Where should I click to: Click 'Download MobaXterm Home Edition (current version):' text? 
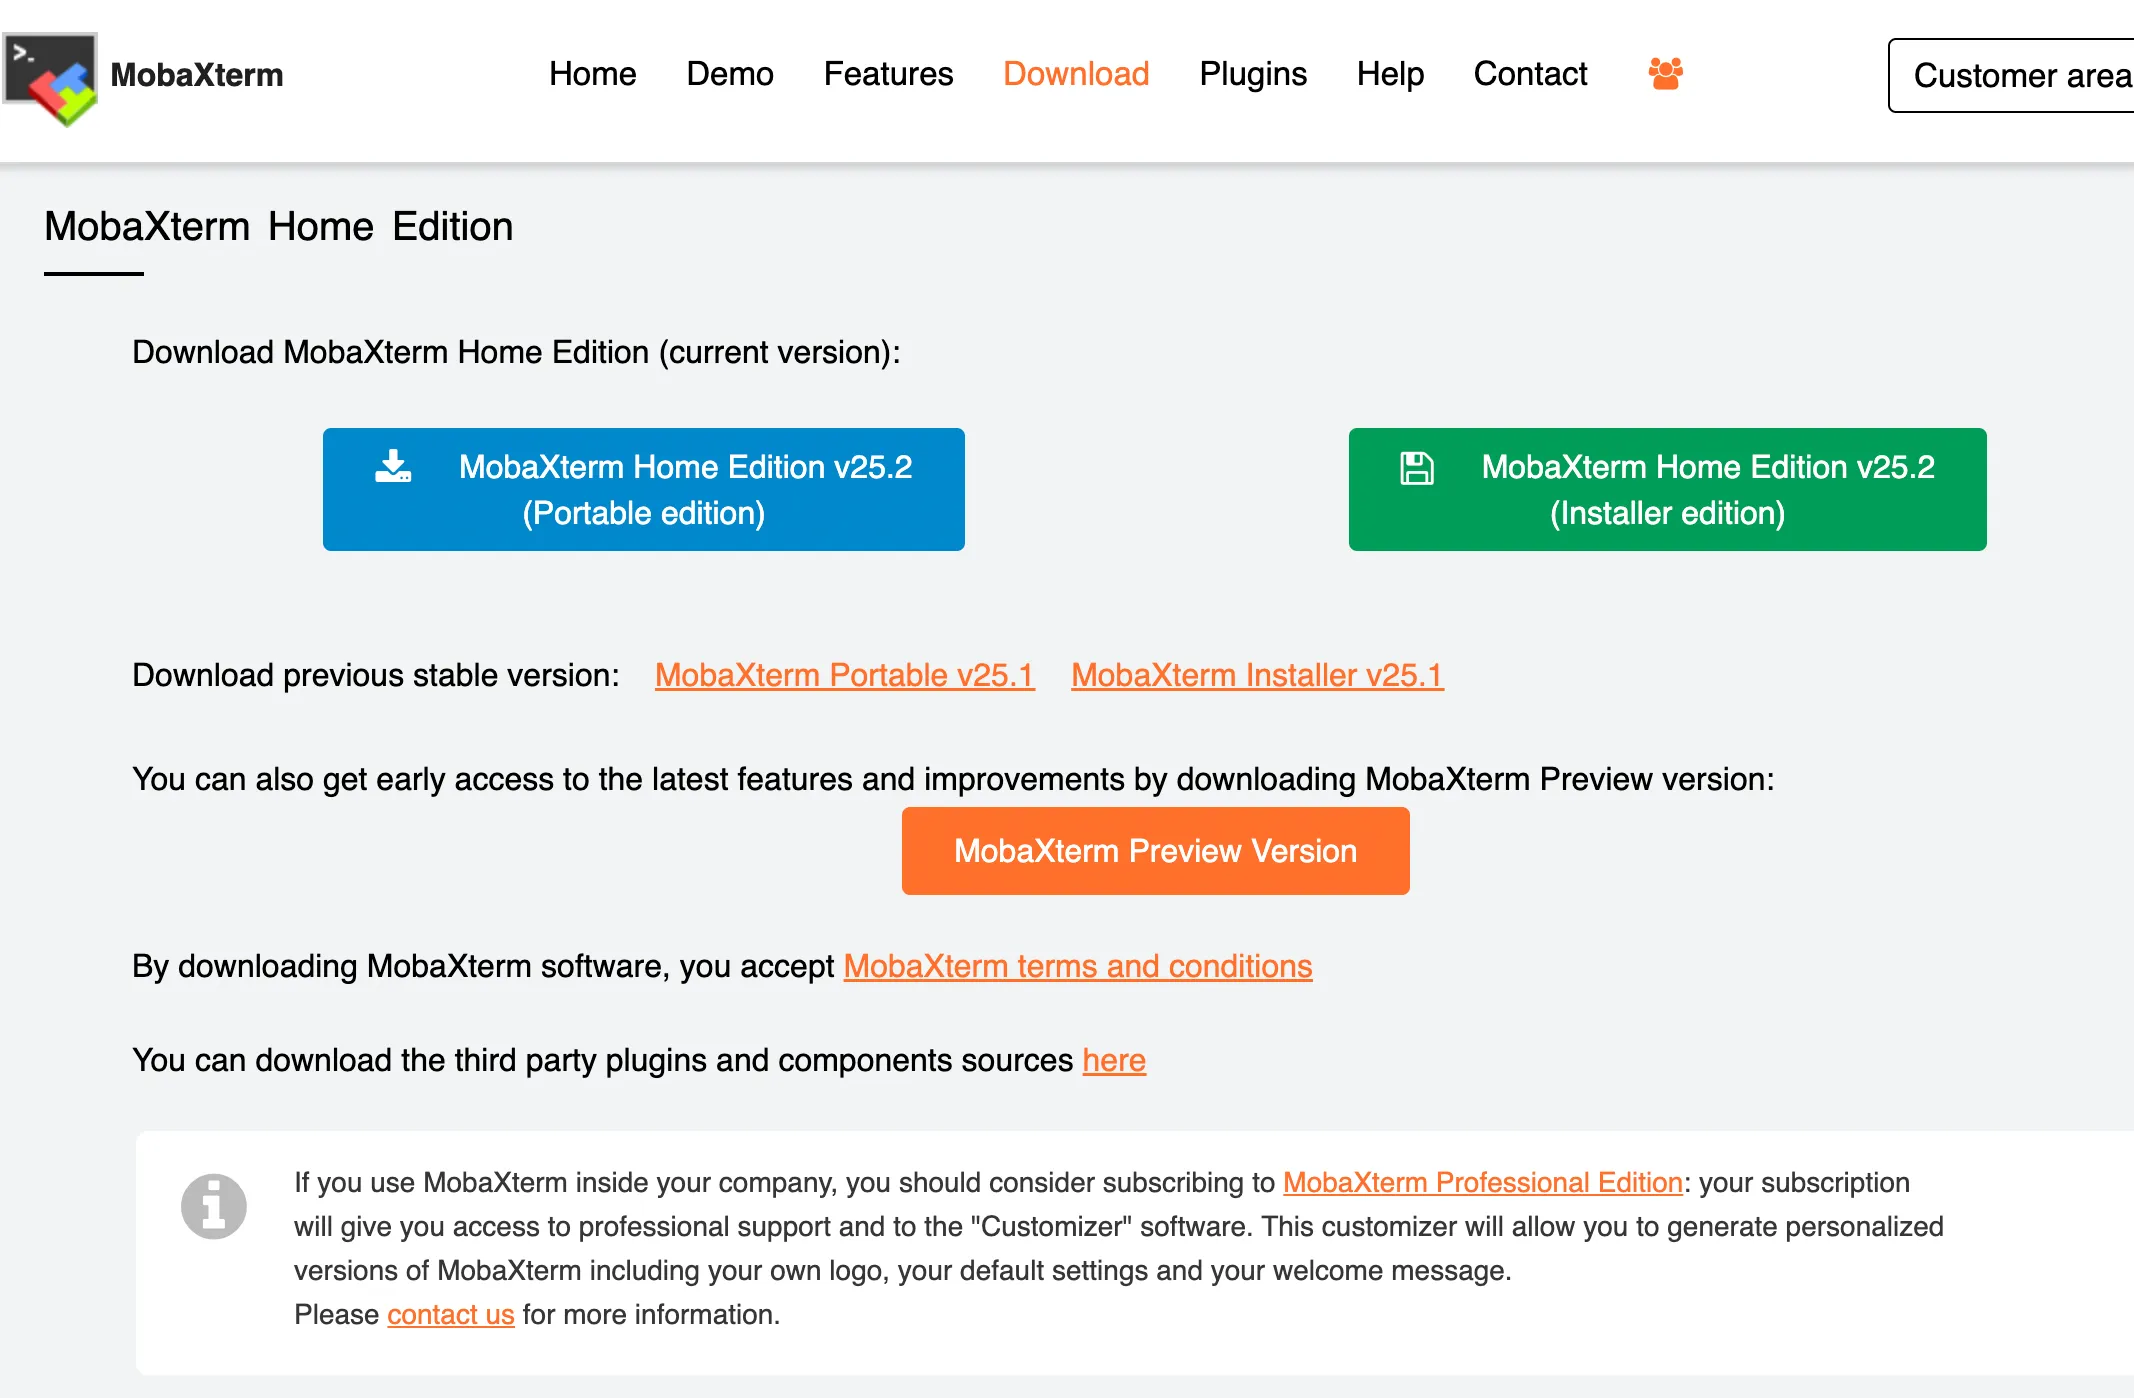click(x=516, y=352)
